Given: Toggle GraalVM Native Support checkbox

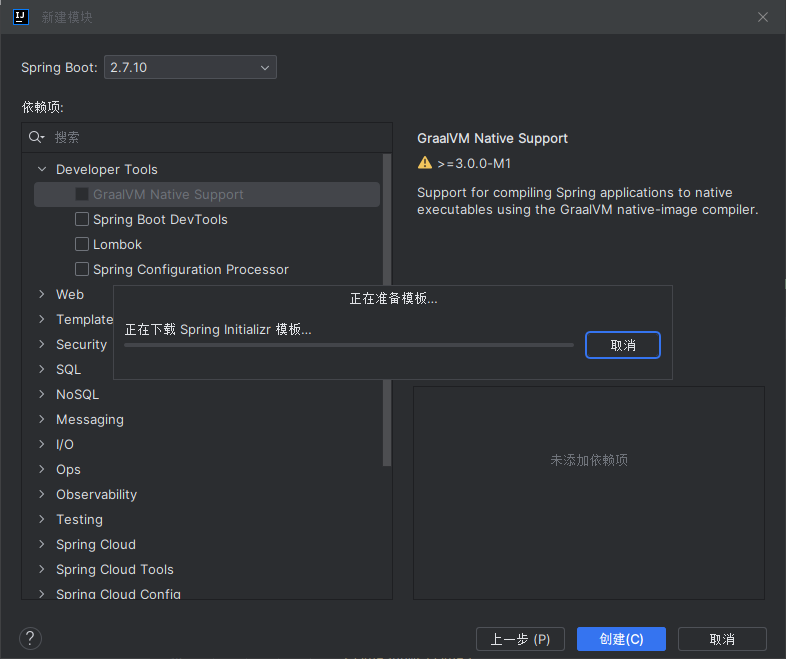Looking at the screenshot, I should (x=82, y=194).
